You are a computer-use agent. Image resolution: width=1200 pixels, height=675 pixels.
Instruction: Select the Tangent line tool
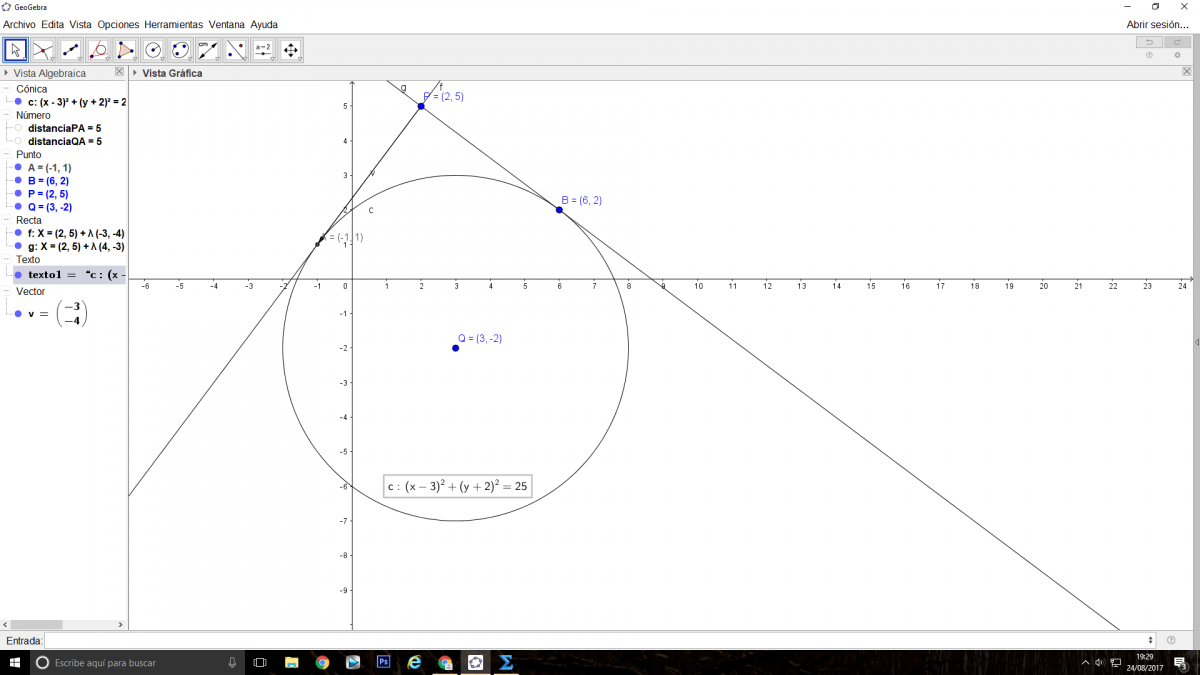(x=98, y=50)
